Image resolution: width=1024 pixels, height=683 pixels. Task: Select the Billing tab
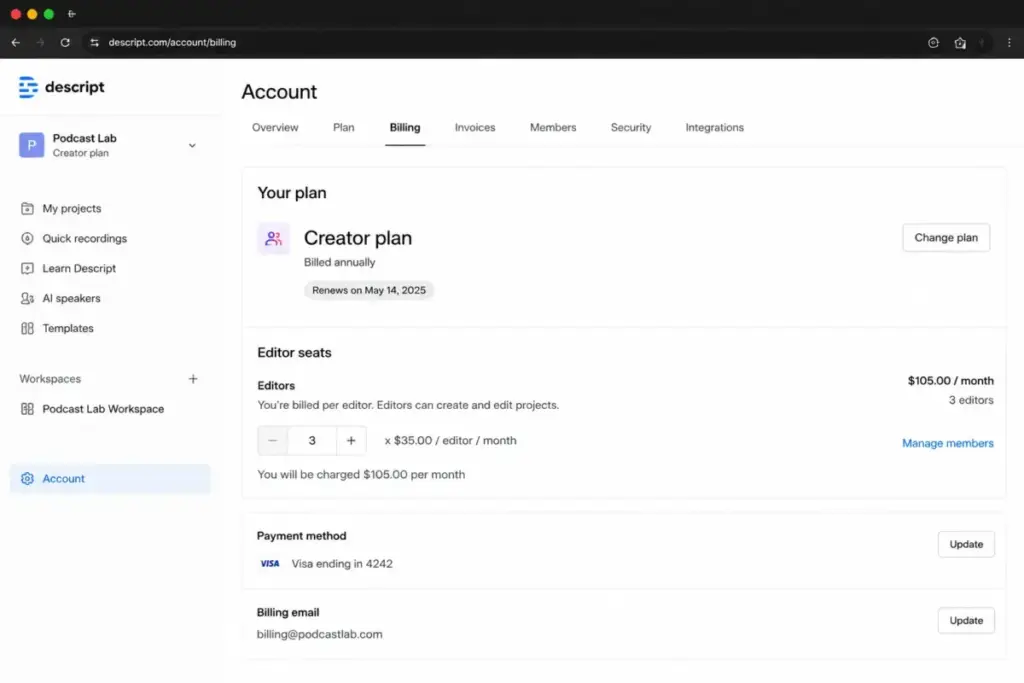(405, 127)
